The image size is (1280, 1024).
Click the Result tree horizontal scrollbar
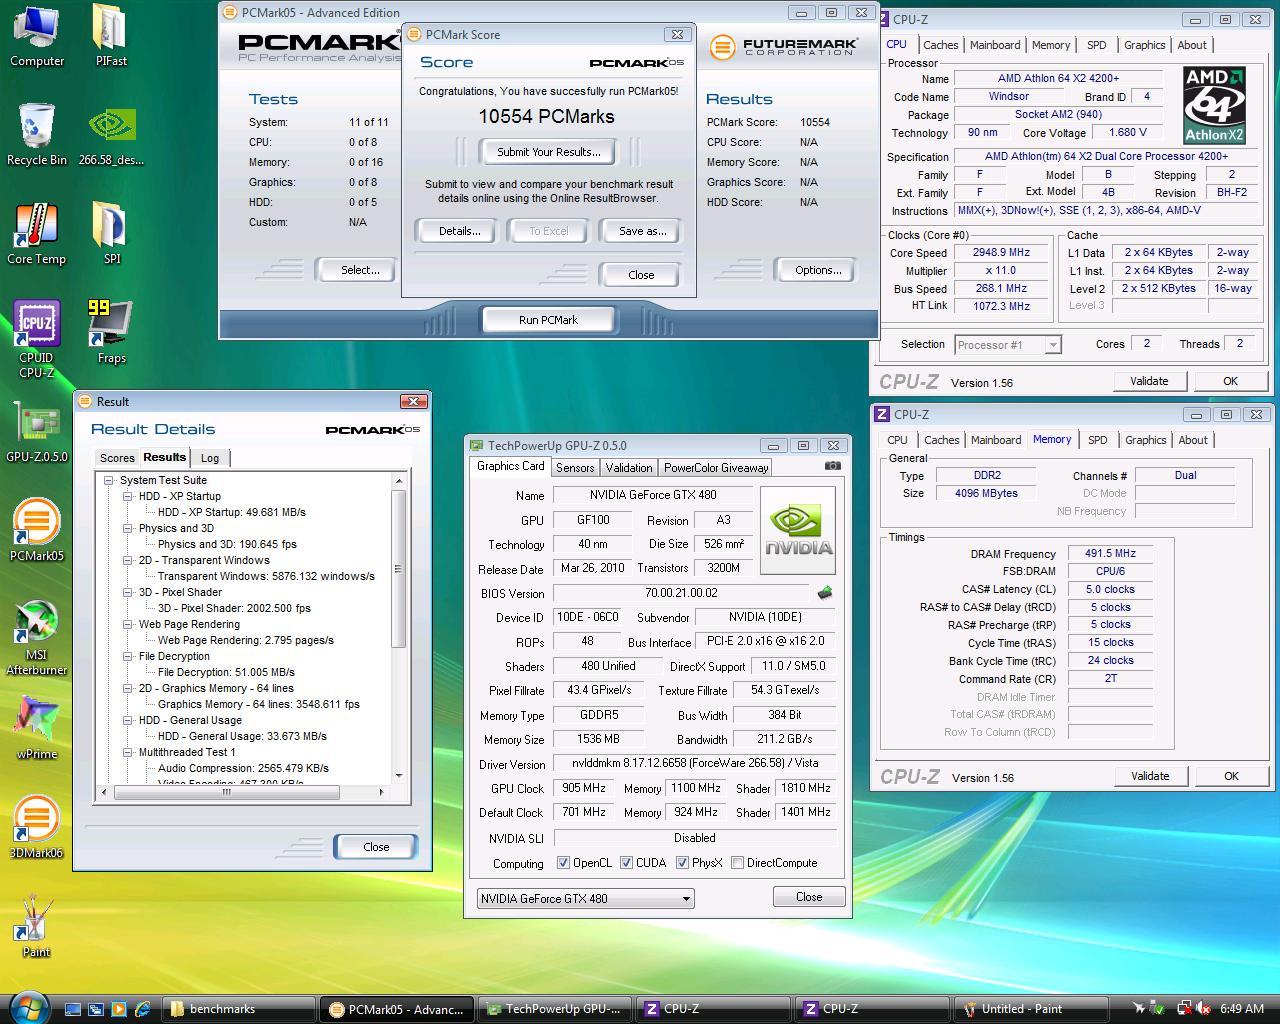click(226, 792)
